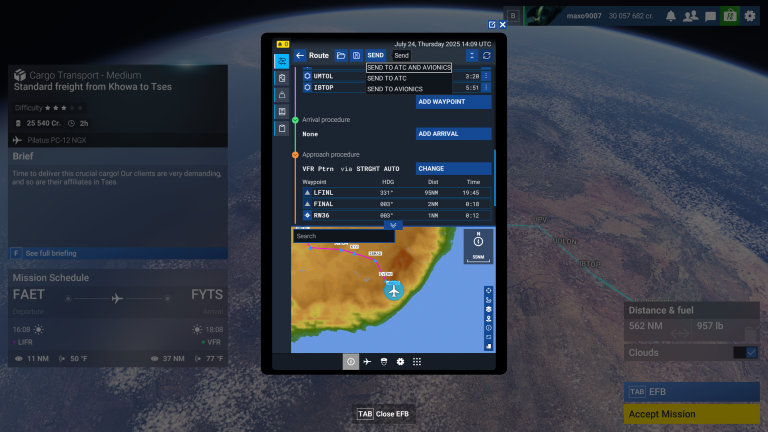768x432 pixels.
Task: Choose Send to ATC and Avionics
Action: pyautogui.click(x=408, y=68)
